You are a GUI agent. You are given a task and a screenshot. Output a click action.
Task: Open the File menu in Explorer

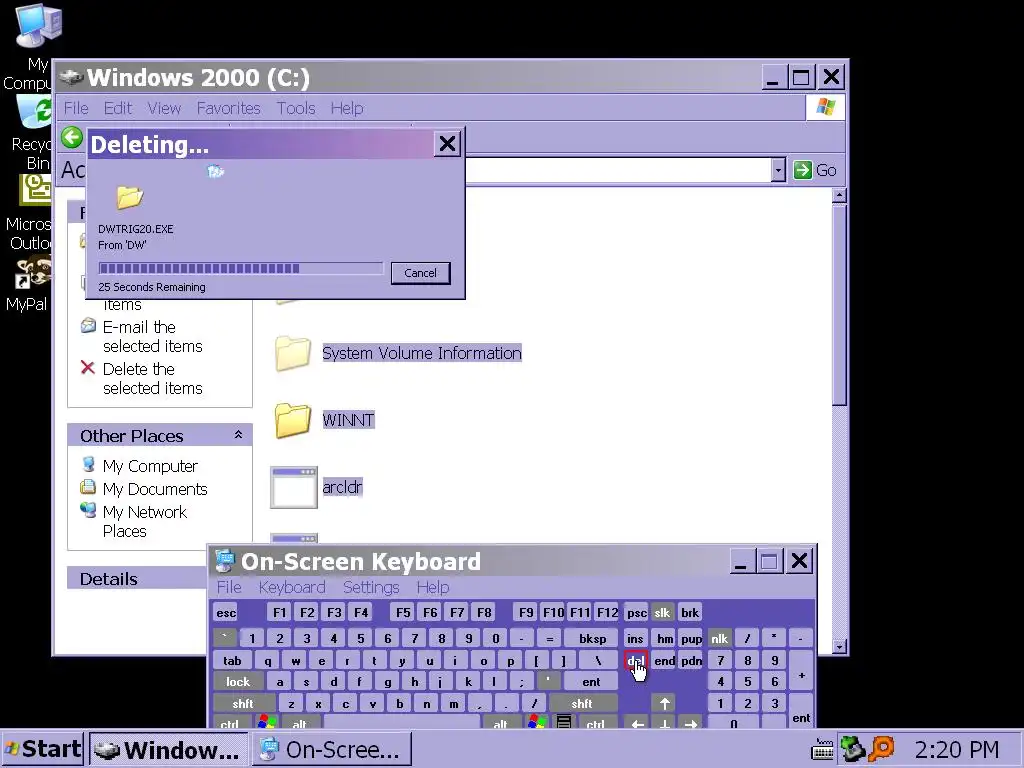(76, 108)
